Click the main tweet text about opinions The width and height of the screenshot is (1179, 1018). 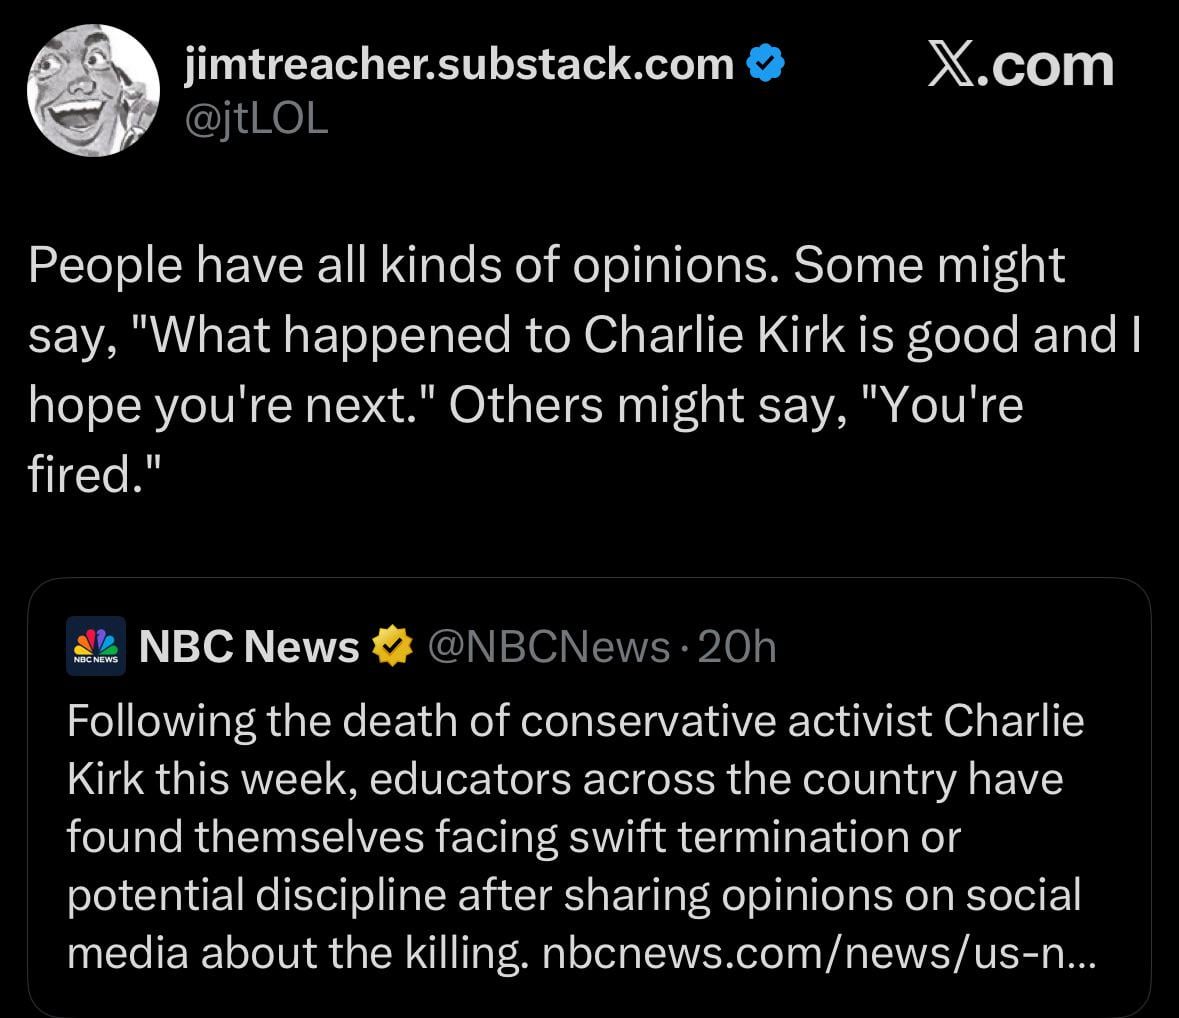point(584,369)
